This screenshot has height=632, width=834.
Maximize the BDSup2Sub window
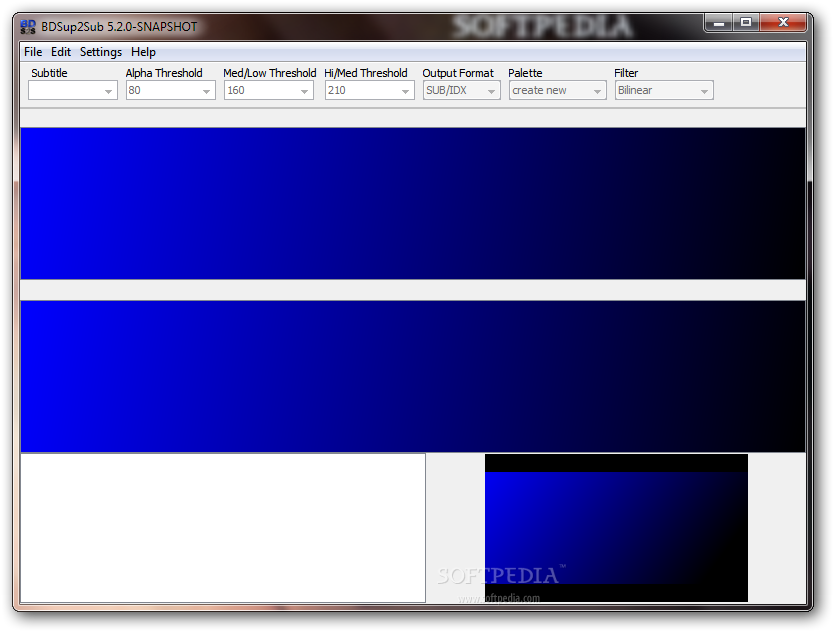[746, 22]
